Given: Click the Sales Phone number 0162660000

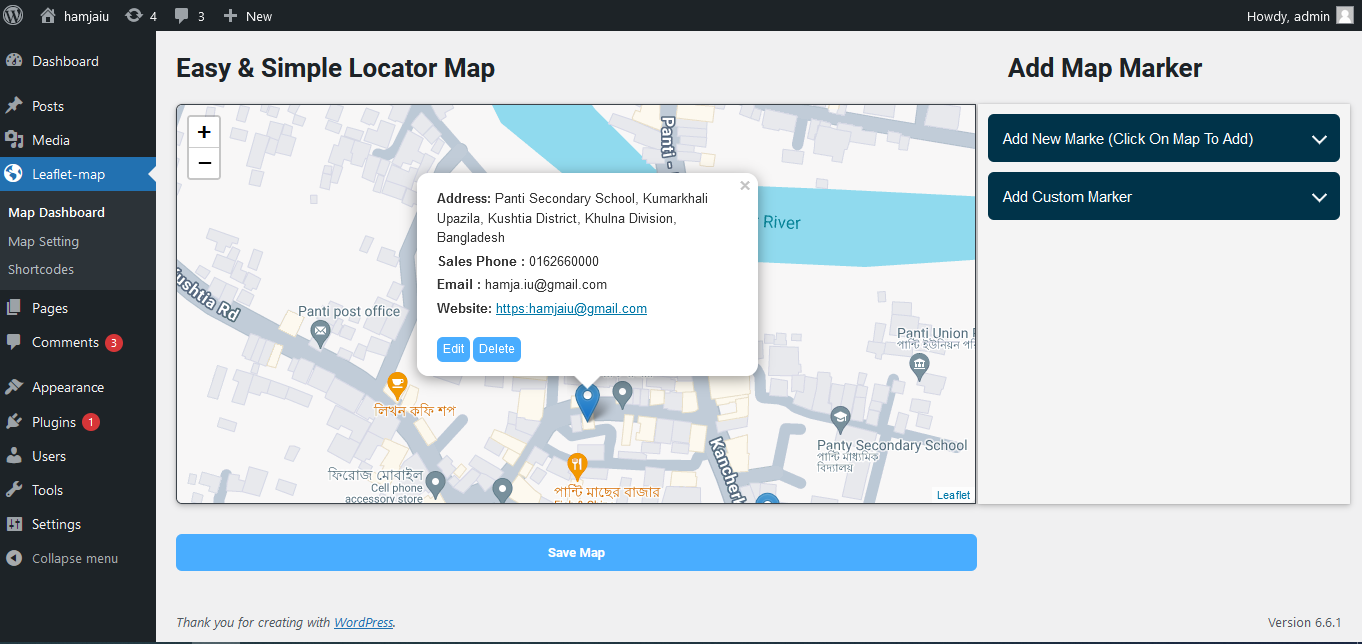Looking at the screenshot, I should [x=564, y=261].
